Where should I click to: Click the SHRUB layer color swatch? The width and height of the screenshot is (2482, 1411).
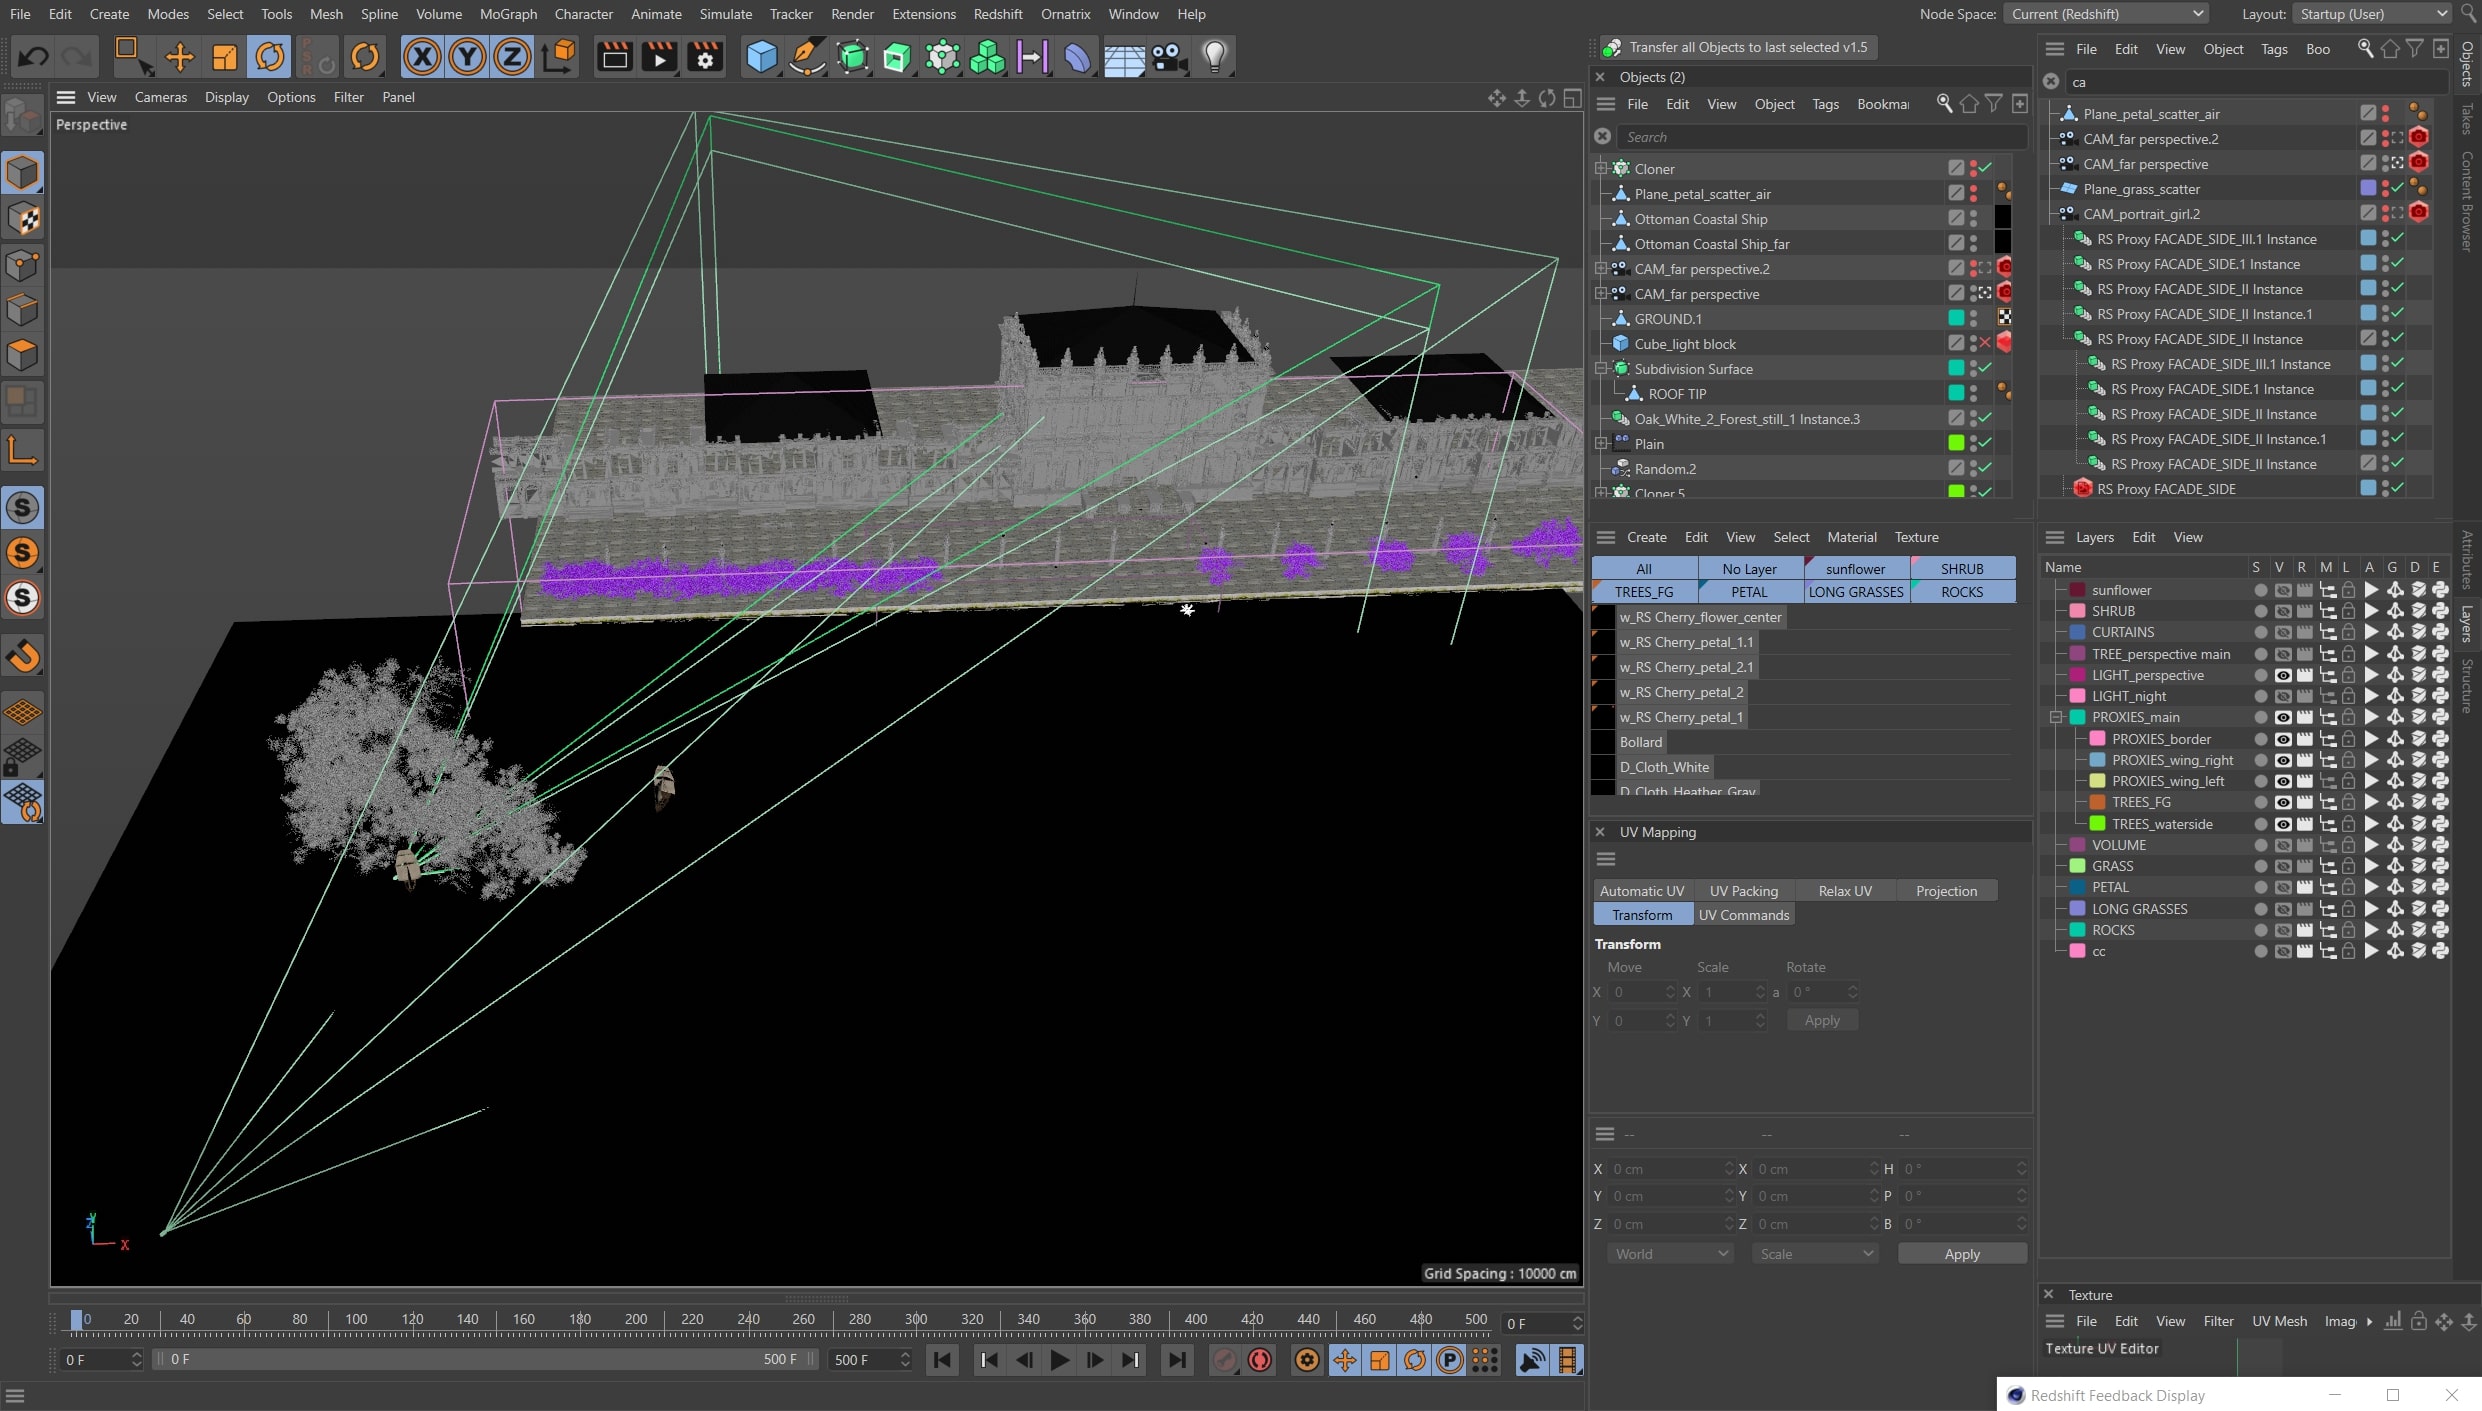point(2077,611)
